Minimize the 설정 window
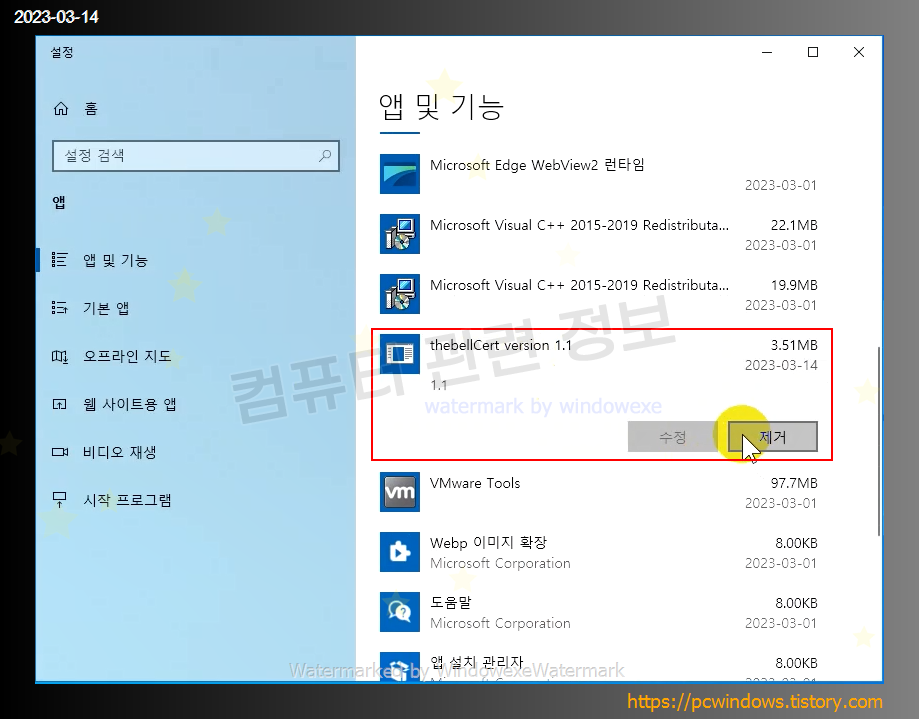Viewport: 919px width, 719px height. 767,52
